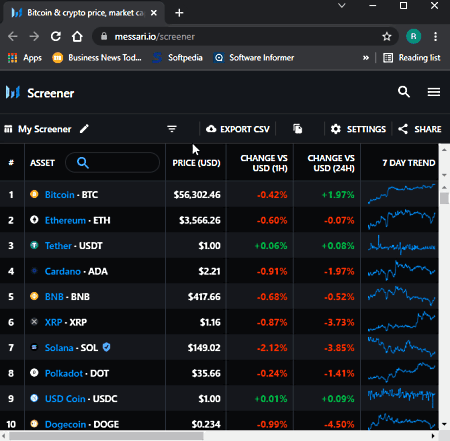Click the Ethereum price $3,566.26

tap(200, 220)
